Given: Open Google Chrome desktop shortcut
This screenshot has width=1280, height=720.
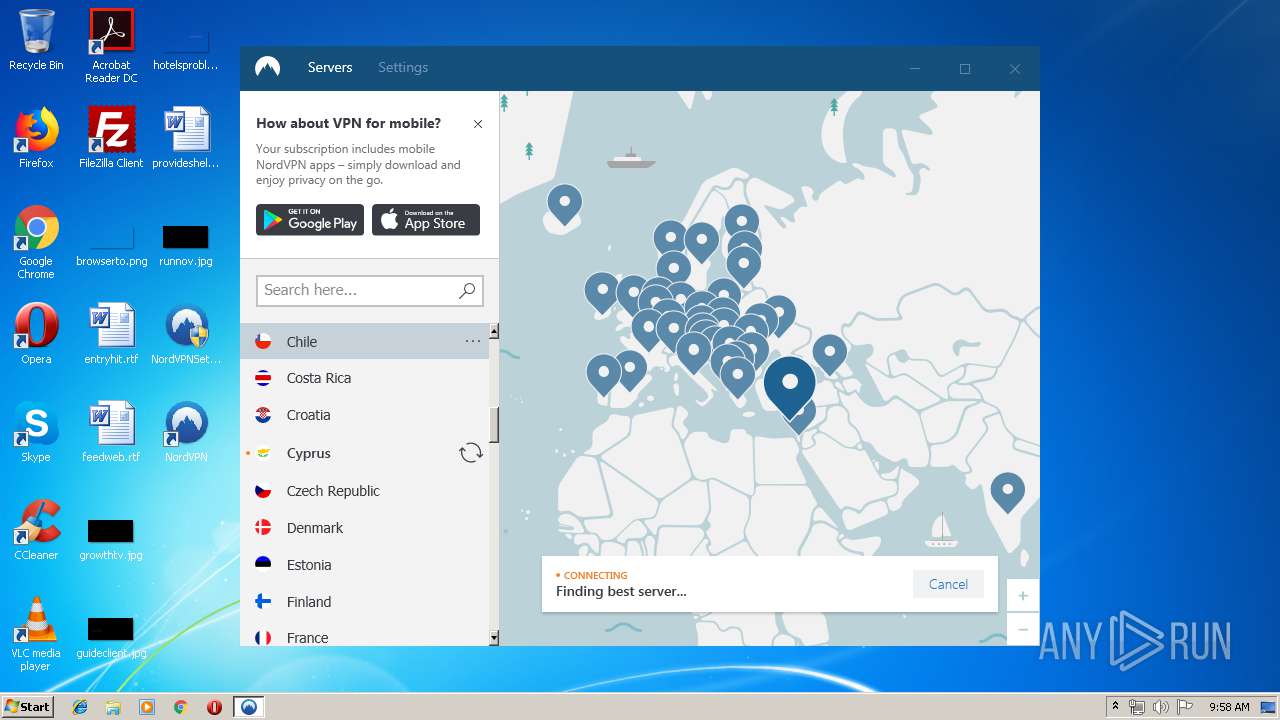Looking at the screenshot, I should 36,242.
